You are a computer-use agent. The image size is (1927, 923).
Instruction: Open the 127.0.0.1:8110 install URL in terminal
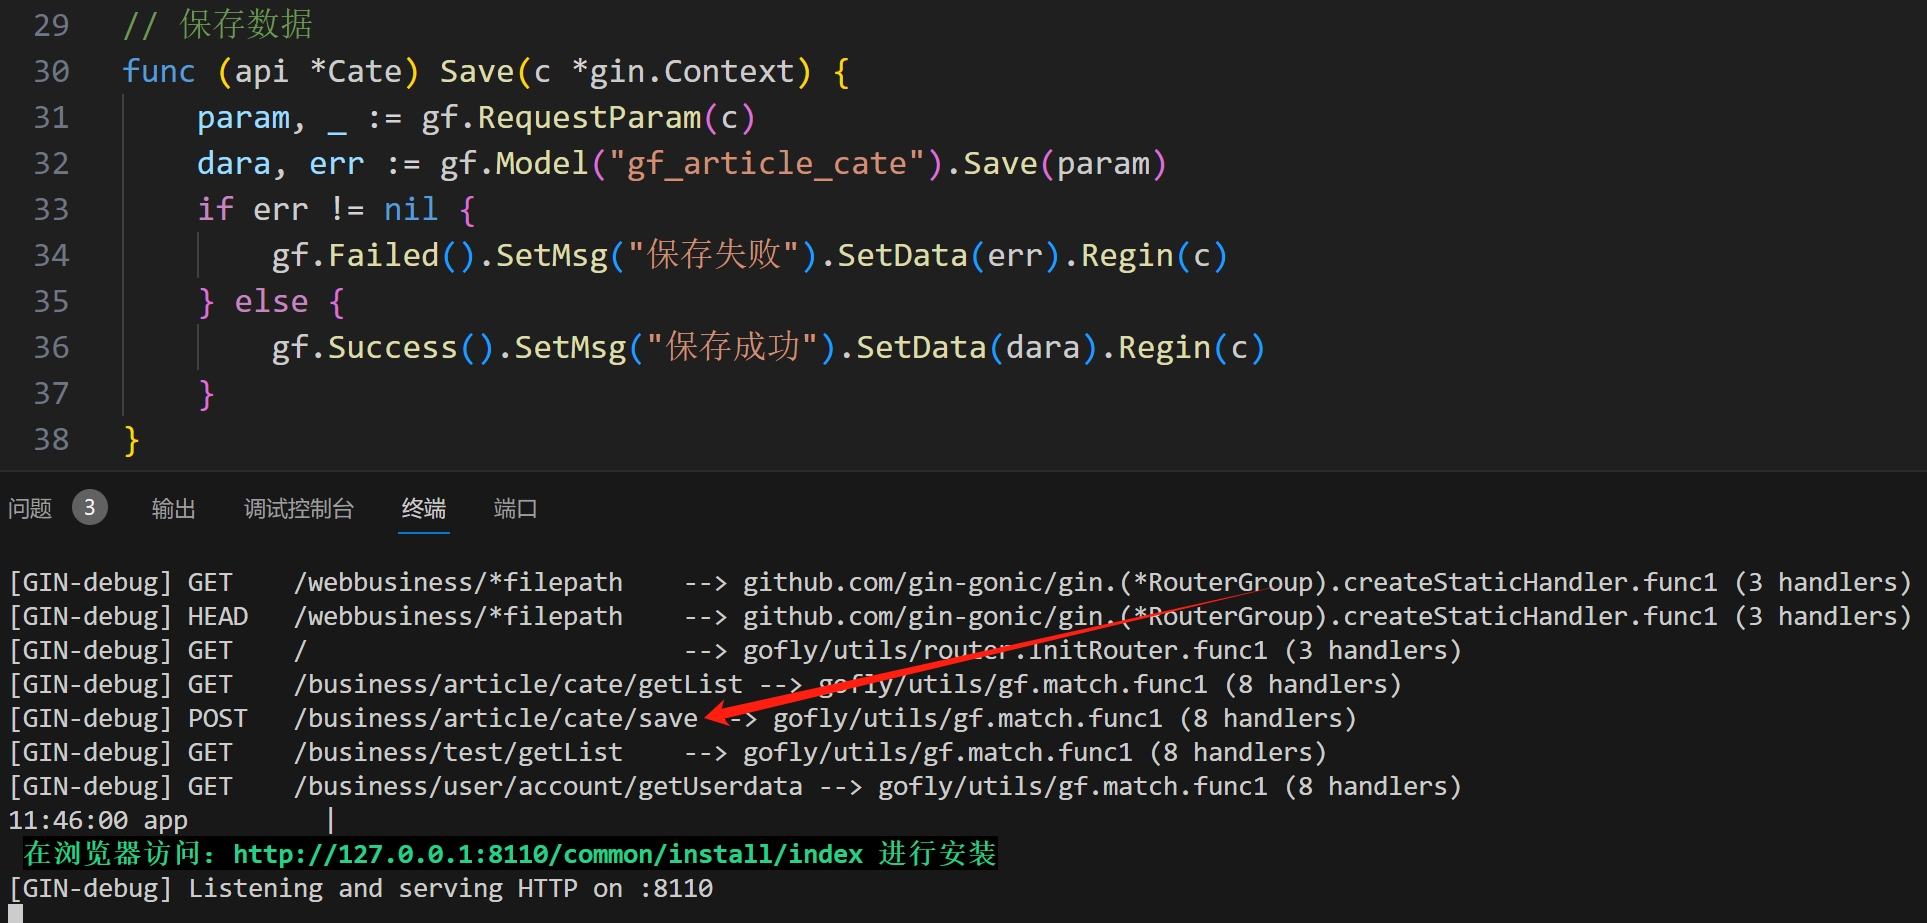(x=547, y=854)
